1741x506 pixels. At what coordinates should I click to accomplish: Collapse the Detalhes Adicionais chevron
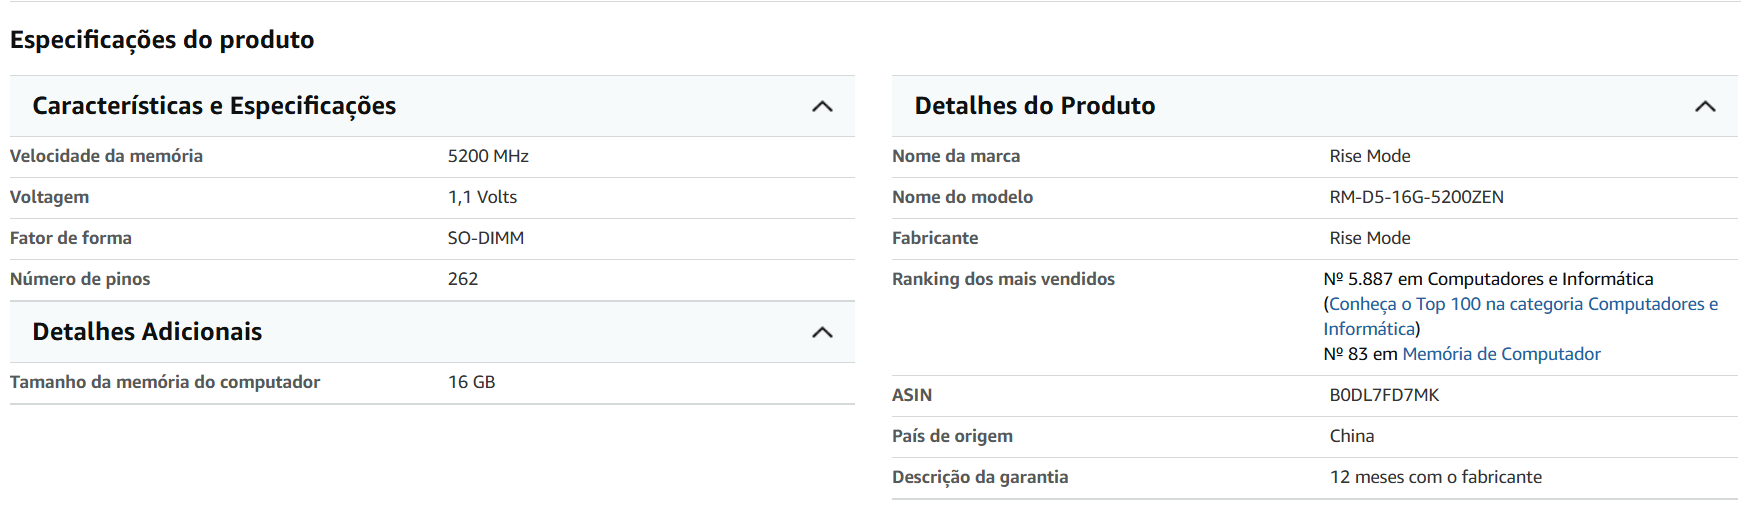pyautogui.click(x=822, y=333)
